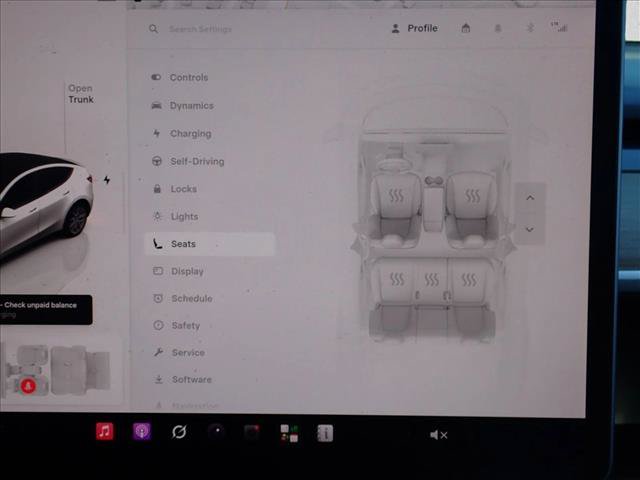Toggle the rear-left seat heater
This screenshot has width=640, height=480.
click(x=397, y=279)
